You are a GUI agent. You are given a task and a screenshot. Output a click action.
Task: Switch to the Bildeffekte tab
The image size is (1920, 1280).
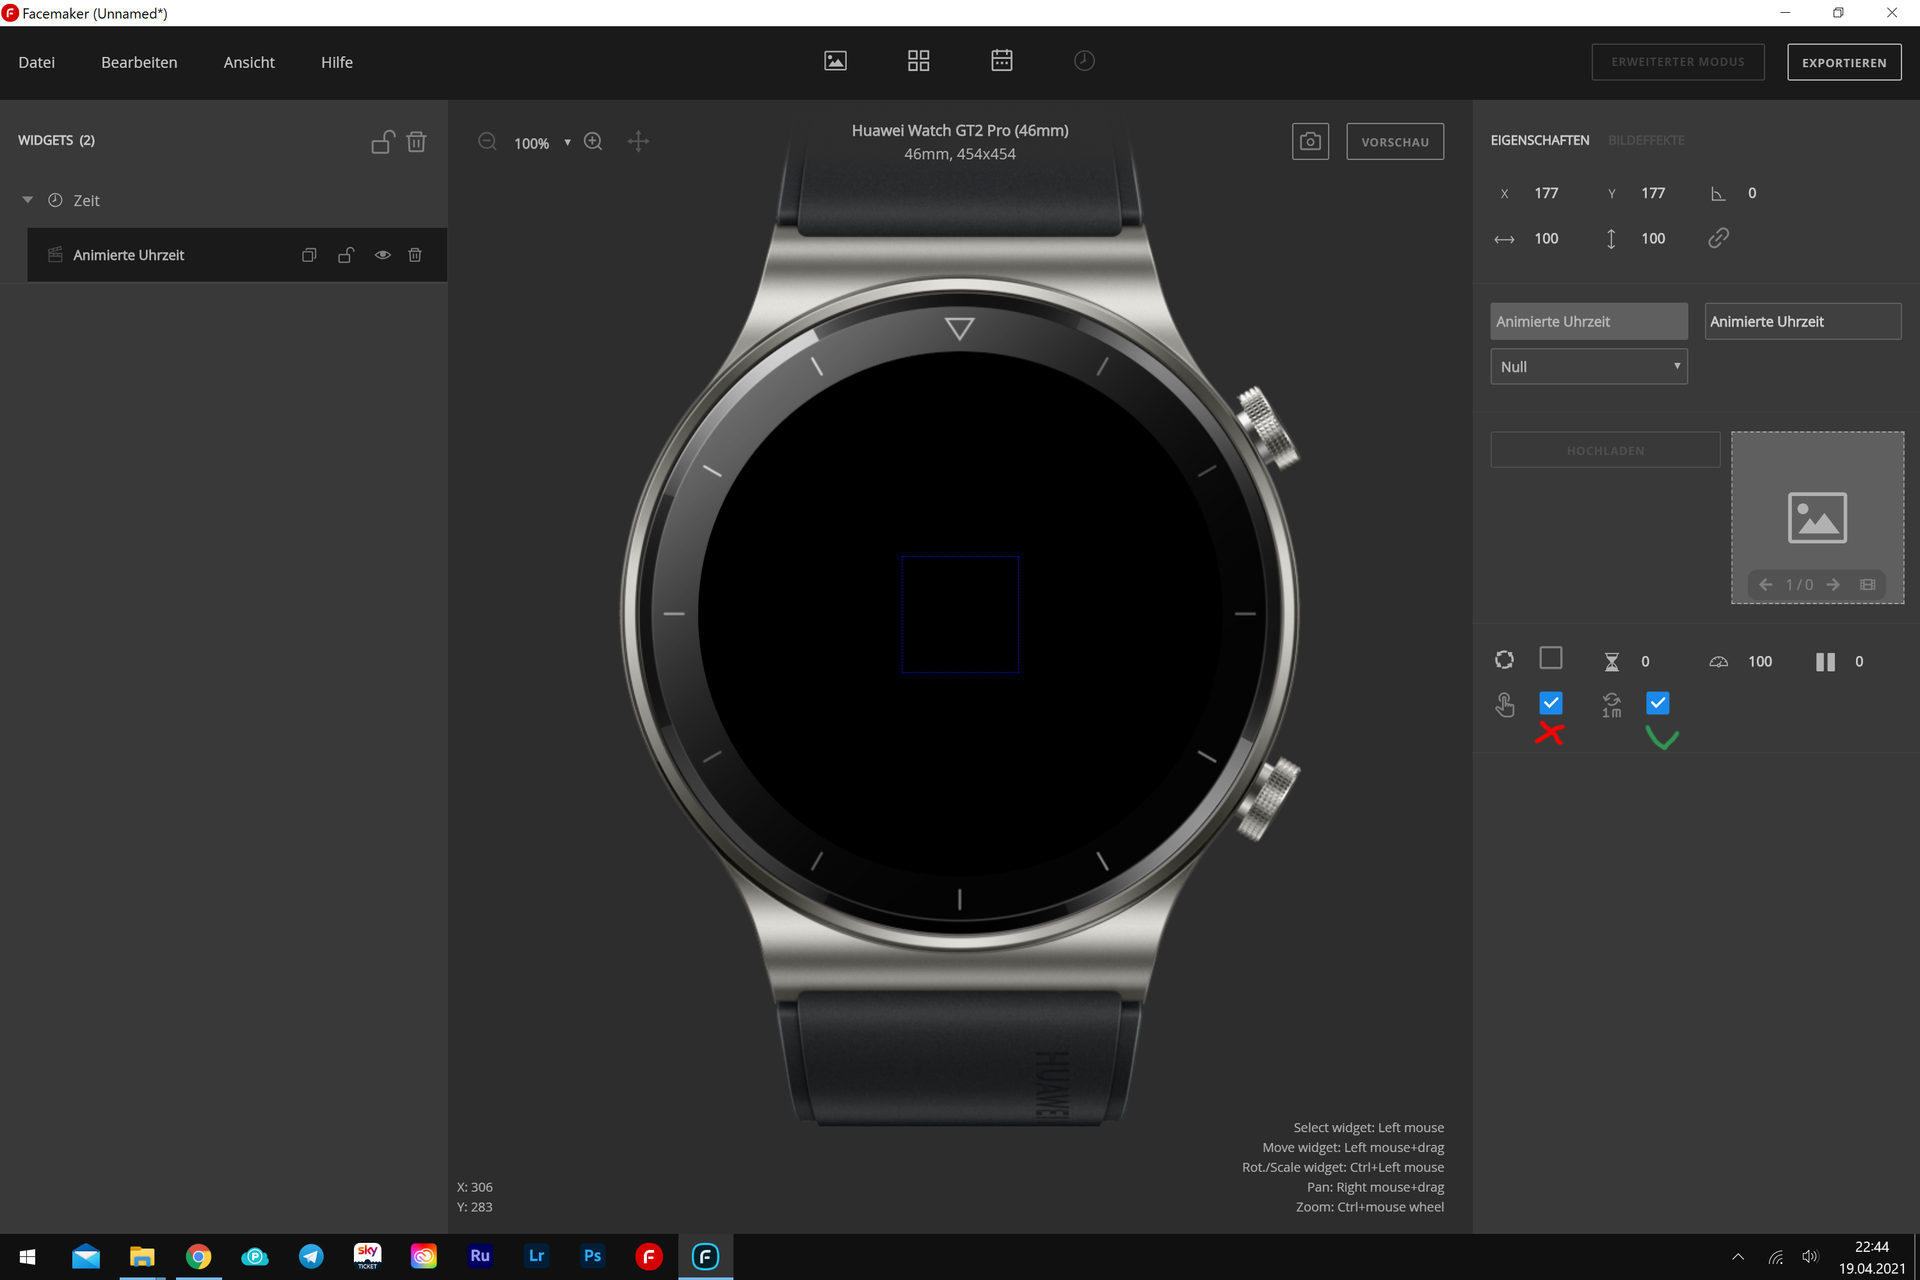pyautogui.click(x=1646, y=140)
